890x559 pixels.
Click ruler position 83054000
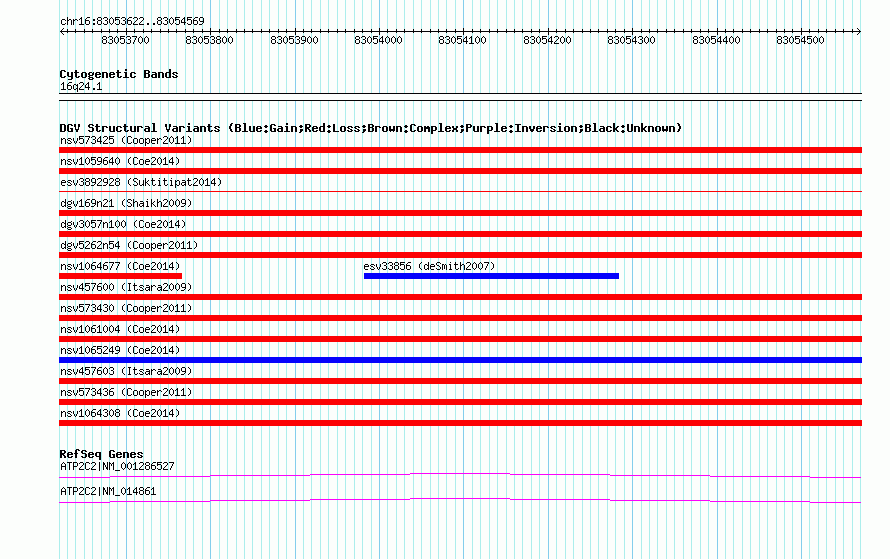(x=379, y=40)
